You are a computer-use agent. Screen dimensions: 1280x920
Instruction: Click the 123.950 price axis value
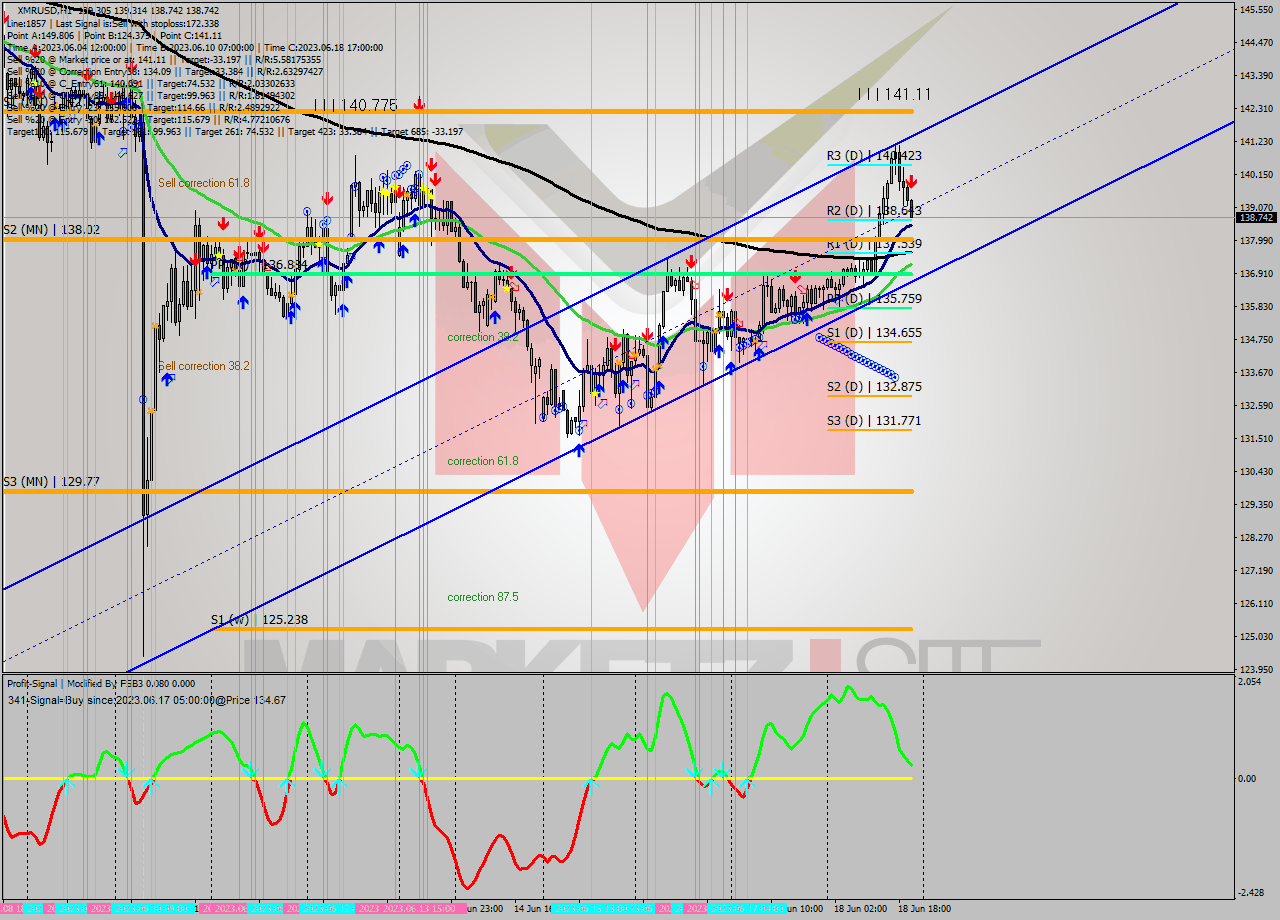[1256, 669]
